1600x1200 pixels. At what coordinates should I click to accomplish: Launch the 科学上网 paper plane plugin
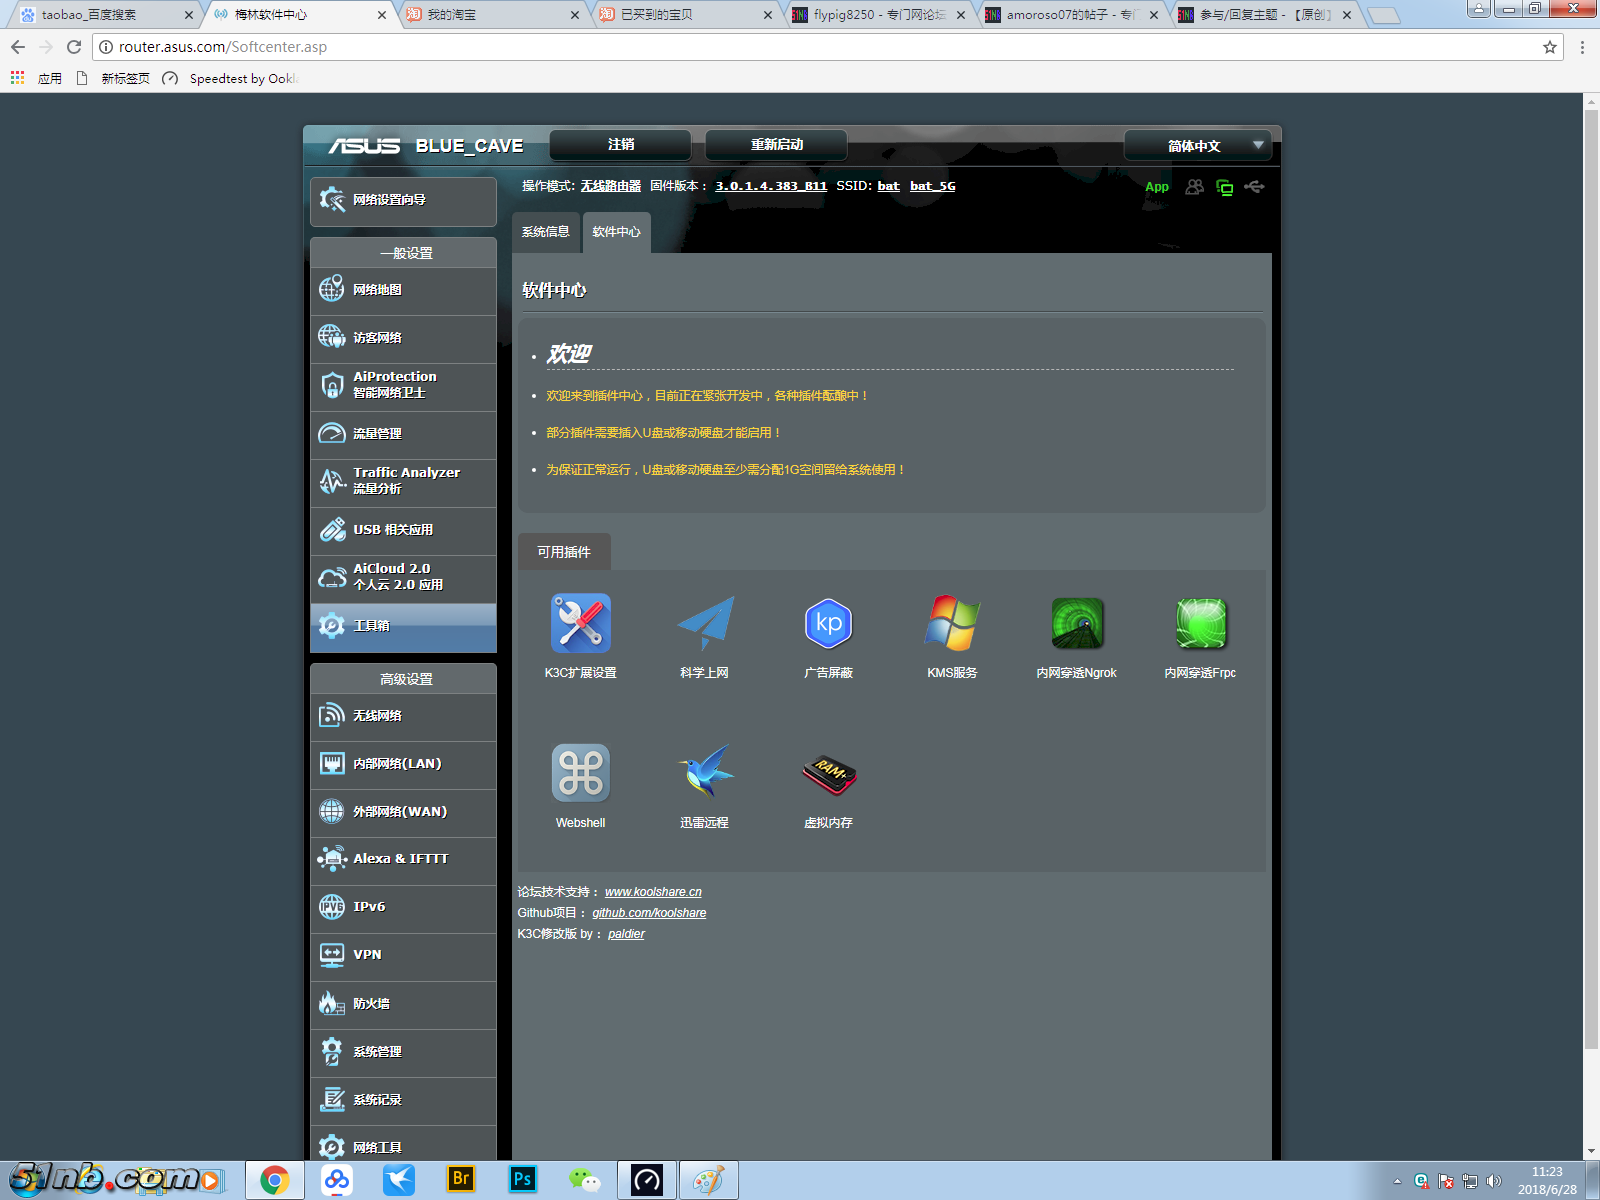705,624
